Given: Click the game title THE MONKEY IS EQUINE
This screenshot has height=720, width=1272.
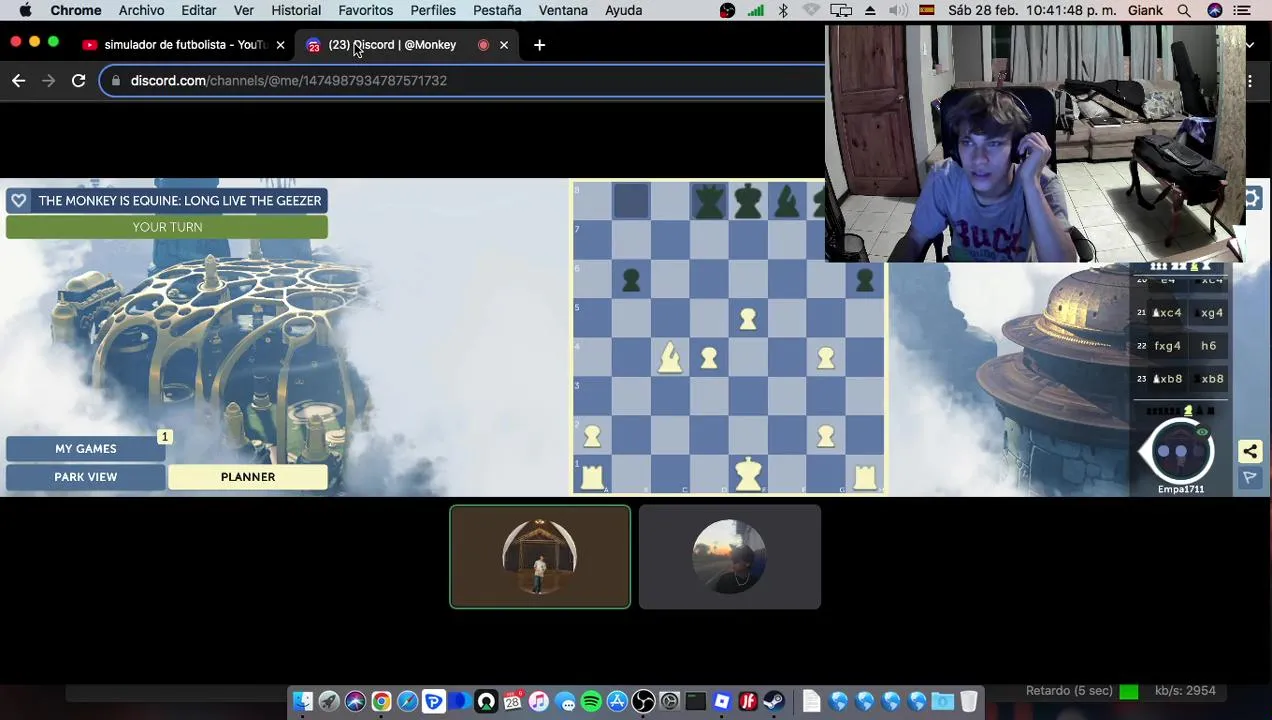Looking at the screenshot, I should [180, 201].
